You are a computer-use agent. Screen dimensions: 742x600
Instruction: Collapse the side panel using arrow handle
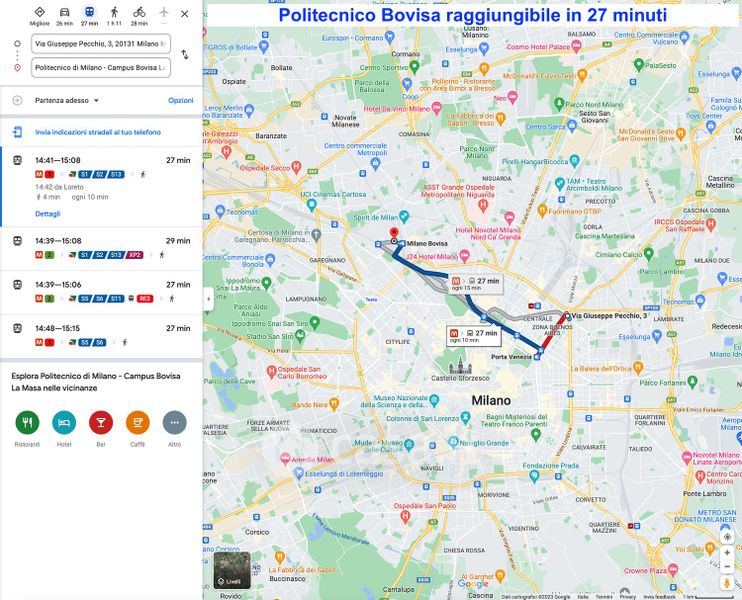(x=208, y=299)
